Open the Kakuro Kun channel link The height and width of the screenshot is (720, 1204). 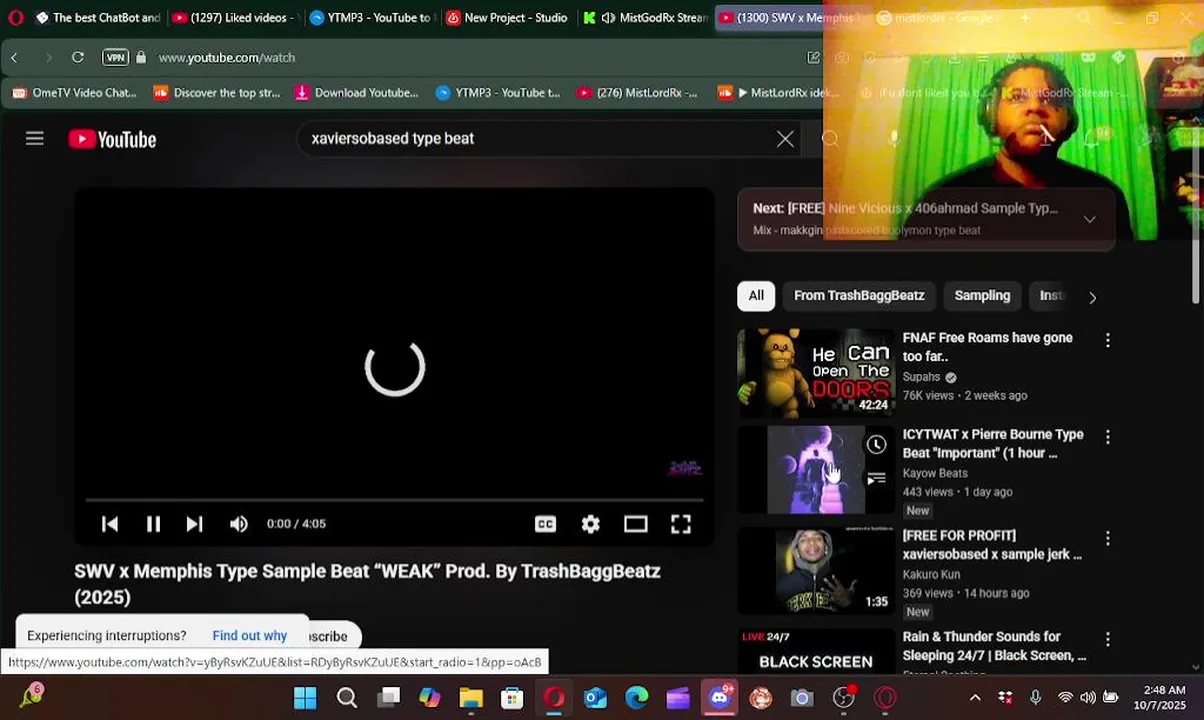tap(931, 574)
